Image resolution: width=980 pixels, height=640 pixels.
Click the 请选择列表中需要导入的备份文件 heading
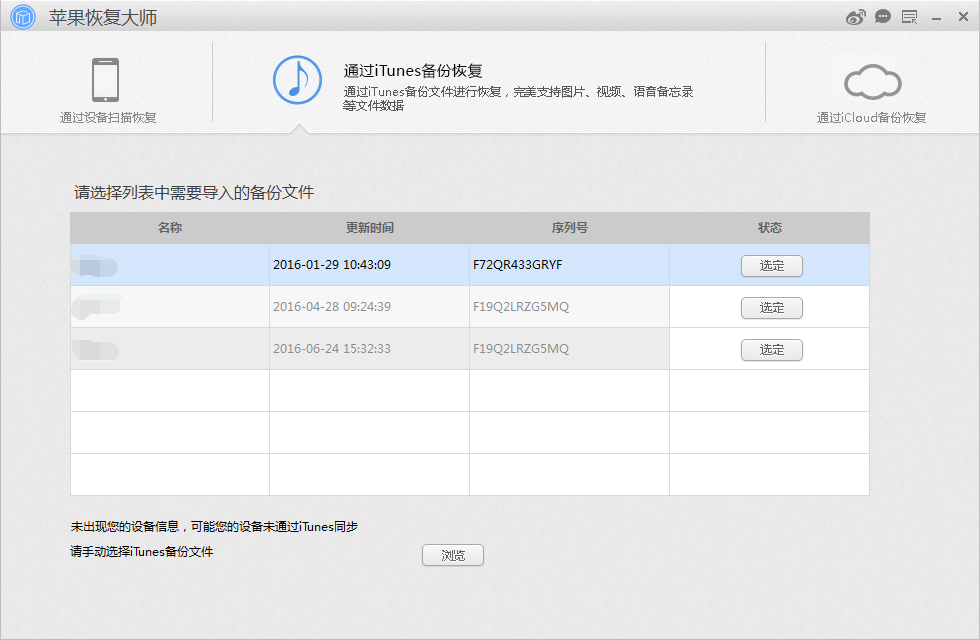(x=194, y=192)
